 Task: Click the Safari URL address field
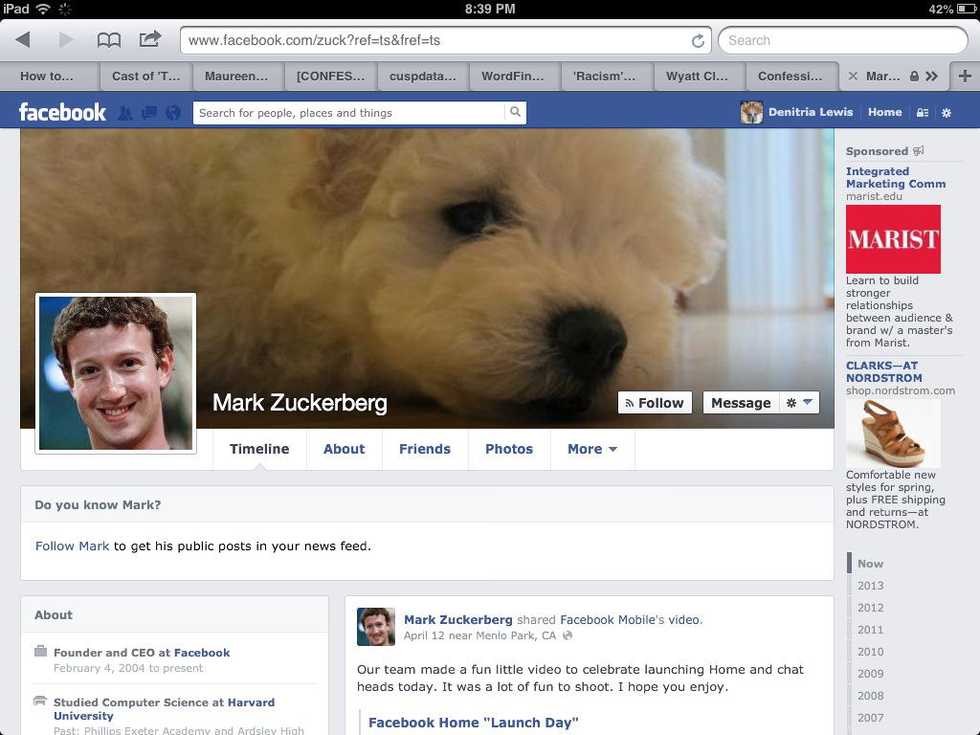coord(438,41)
